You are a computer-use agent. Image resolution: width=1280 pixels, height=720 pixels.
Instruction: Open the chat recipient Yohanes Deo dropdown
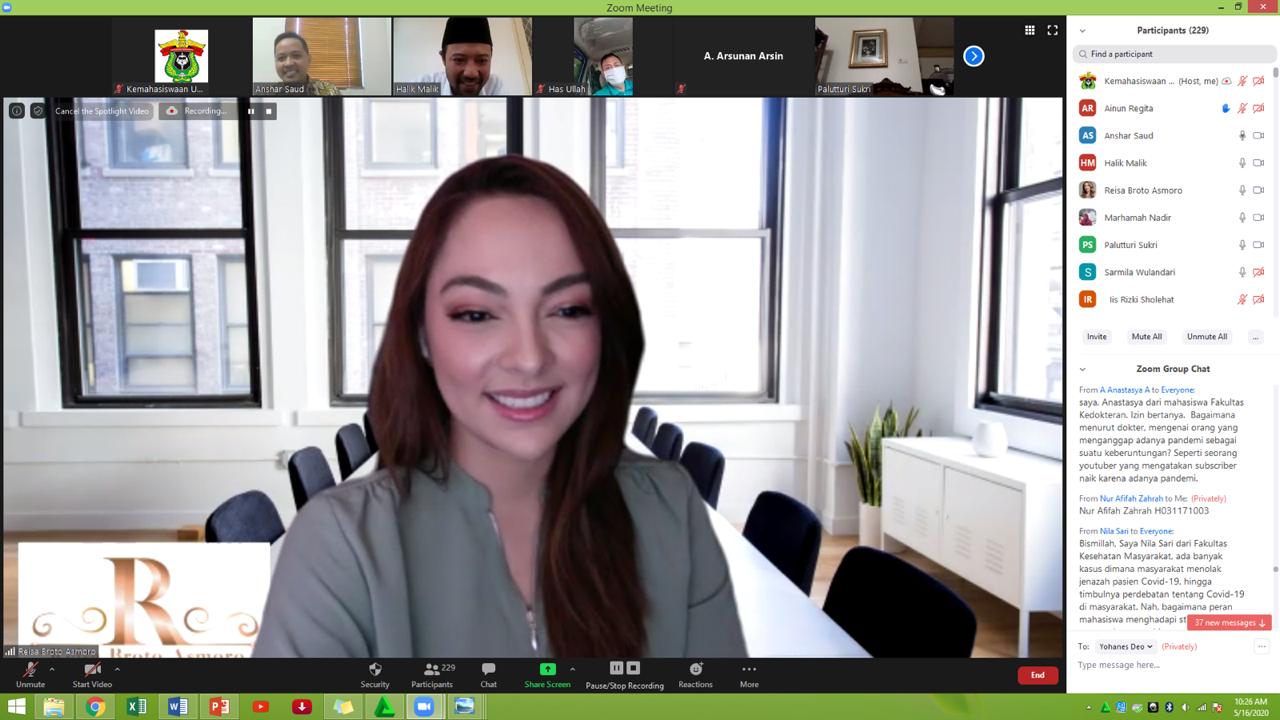pos(1125,647)
